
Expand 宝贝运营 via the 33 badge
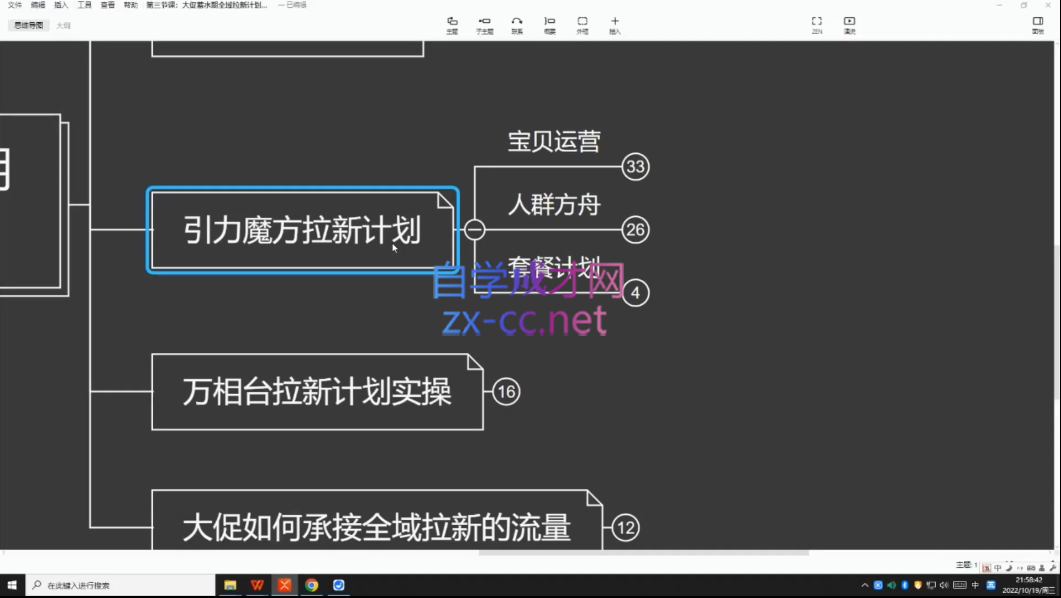(x=635, y=166)
